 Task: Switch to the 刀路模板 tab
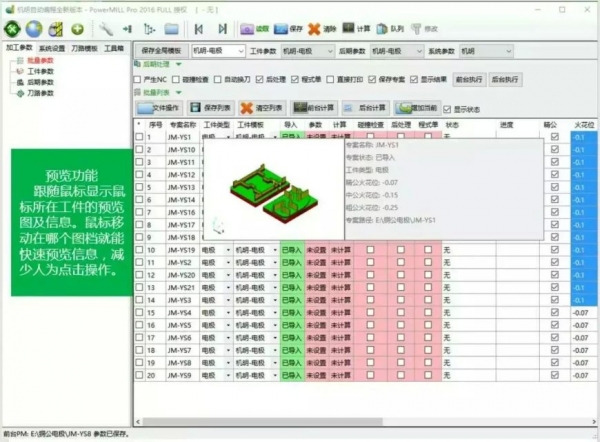[x=84, y=48]
